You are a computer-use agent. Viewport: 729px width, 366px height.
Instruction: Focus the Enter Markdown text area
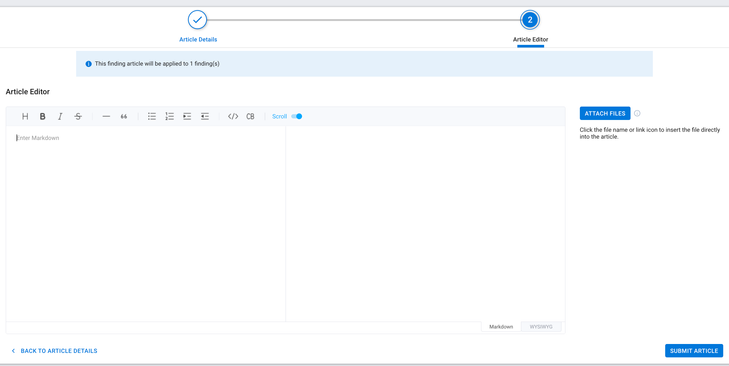146,224
